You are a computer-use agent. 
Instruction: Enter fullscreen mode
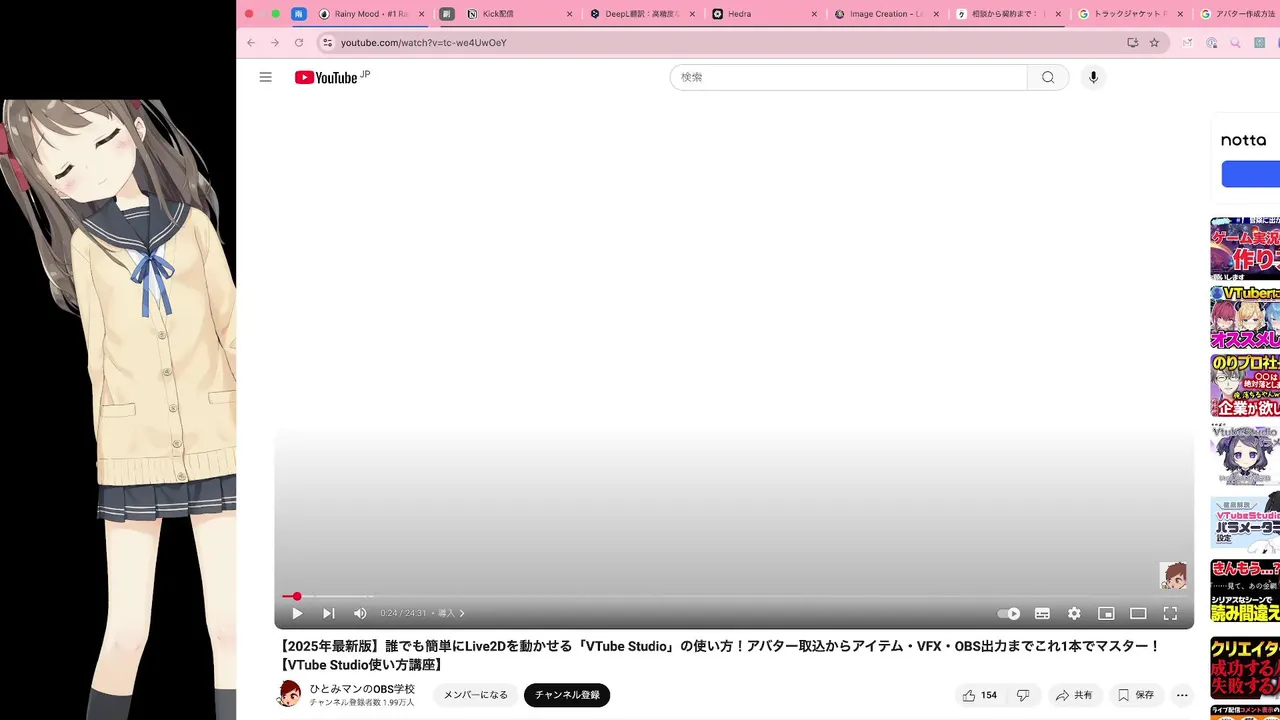tap(1170, 613)
